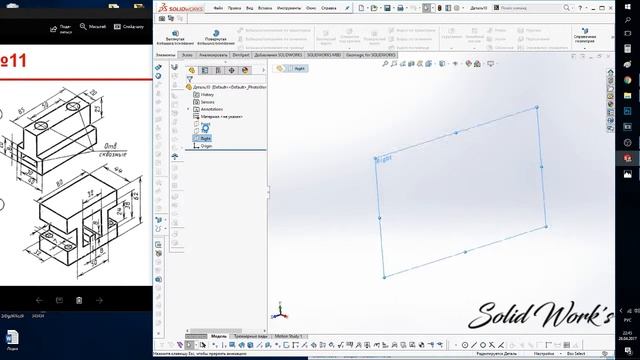Screen dimensions: 640x360
Task: Click Масштаб (zoom) in the photo viewer
Action: point(93,27)
